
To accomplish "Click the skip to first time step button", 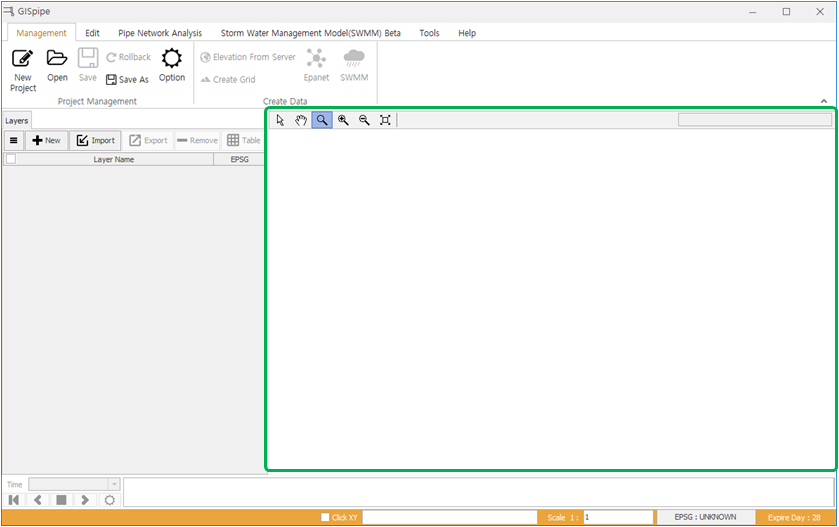I will point(14,500).
